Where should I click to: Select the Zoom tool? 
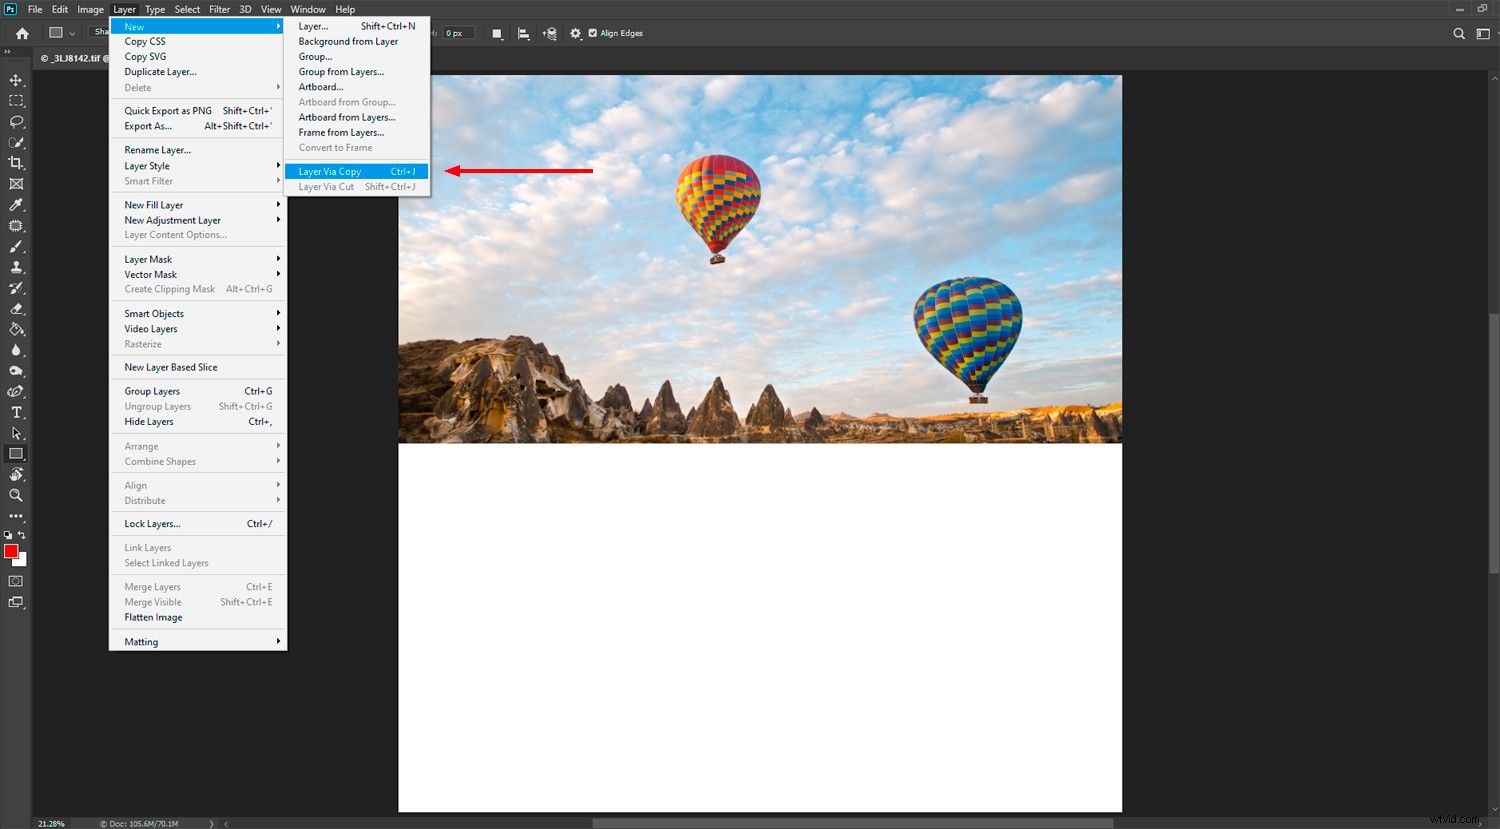[x=15, y=495]
